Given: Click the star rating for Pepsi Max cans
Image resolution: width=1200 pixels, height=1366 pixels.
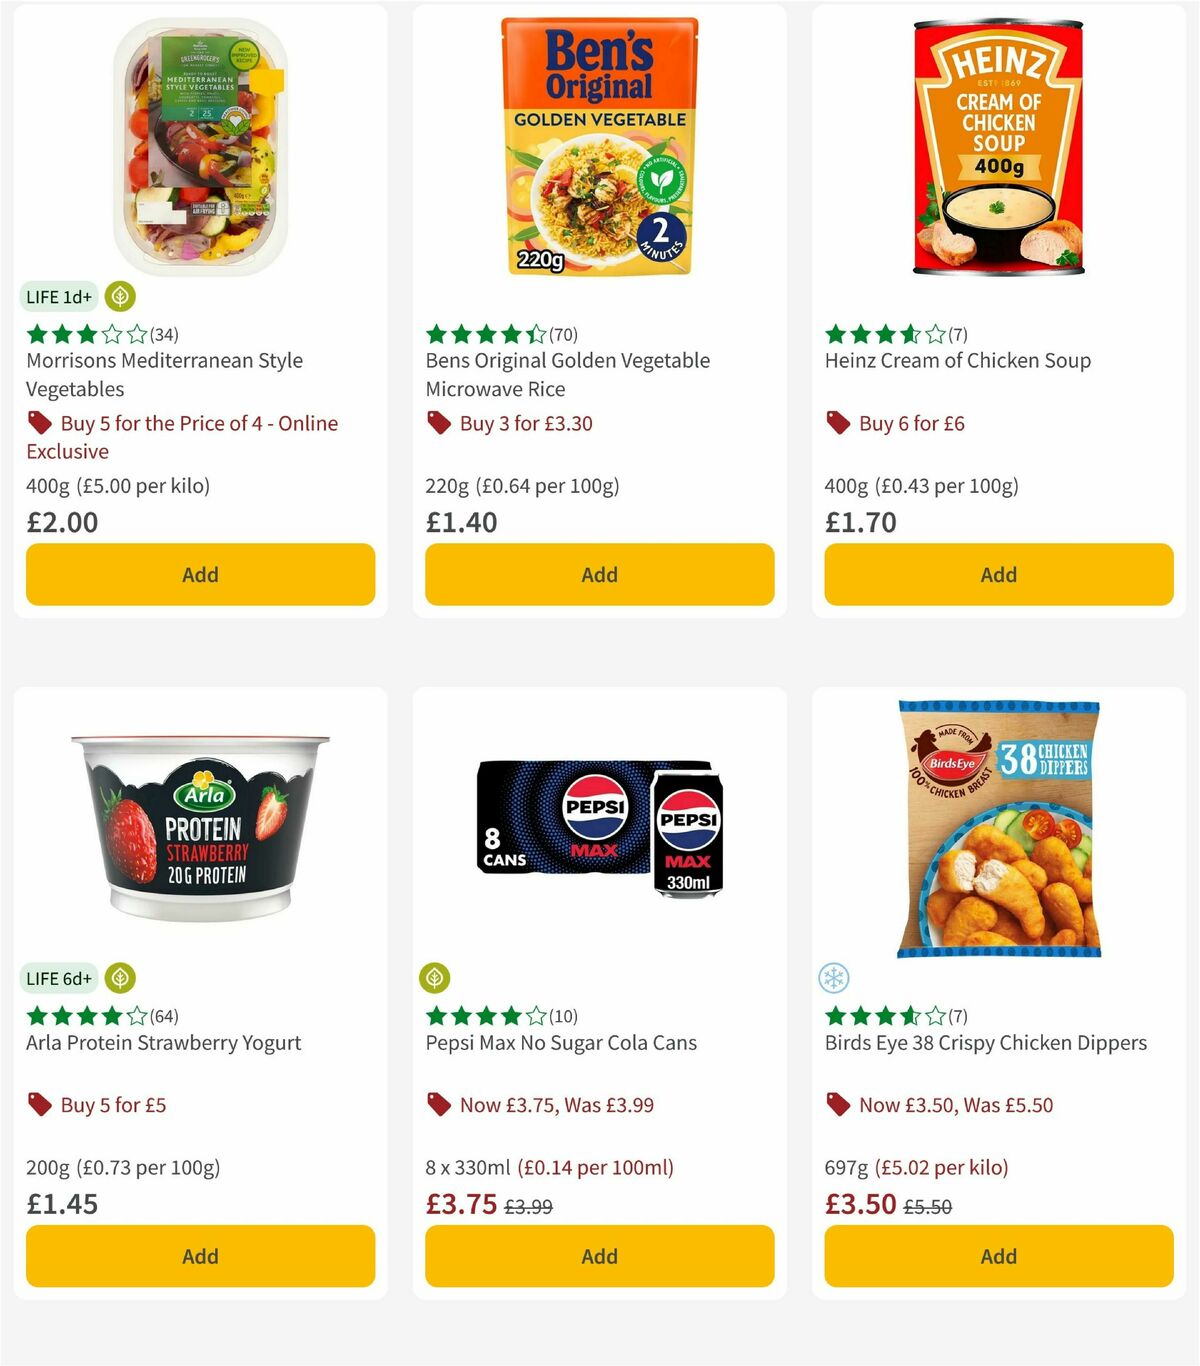Looking at the screenshot, I should coord(480,1016).
